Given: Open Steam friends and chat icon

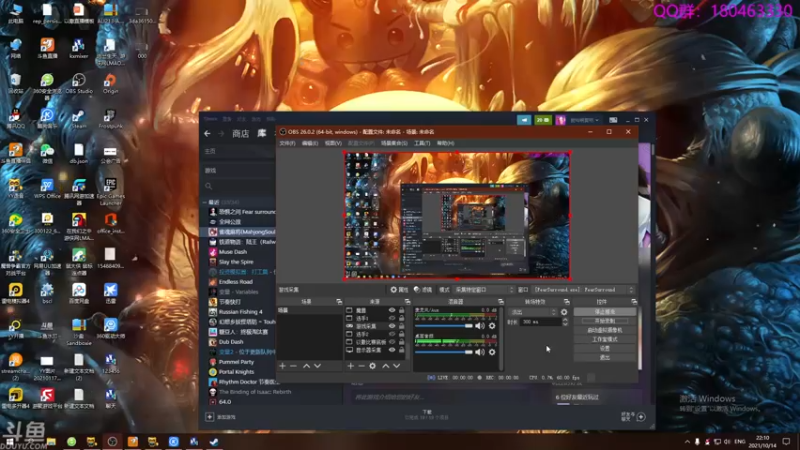Looking at the screenshot, I should coord(641,417).
